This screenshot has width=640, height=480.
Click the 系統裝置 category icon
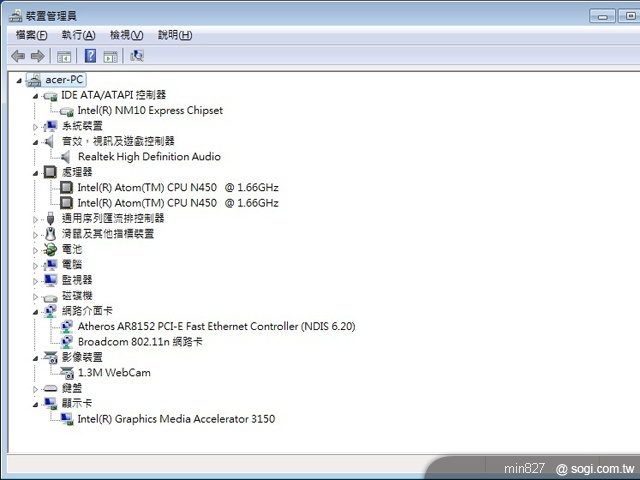(x=51, y=126)
